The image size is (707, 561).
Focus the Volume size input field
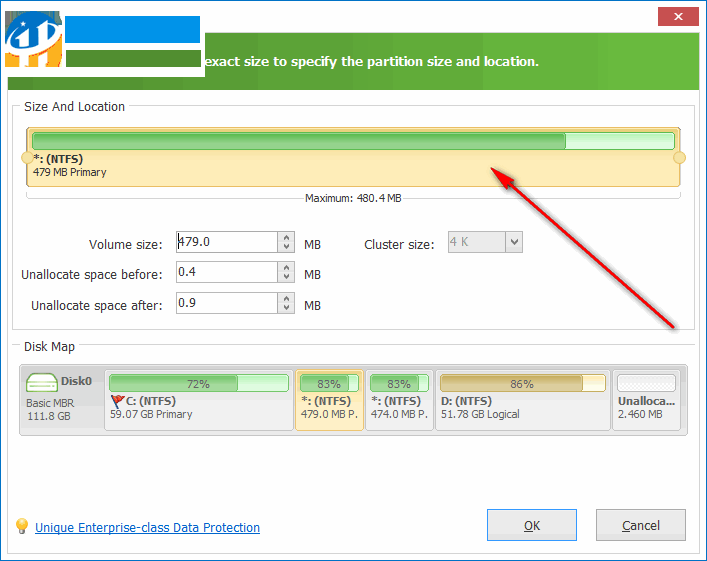pos(227,242)
